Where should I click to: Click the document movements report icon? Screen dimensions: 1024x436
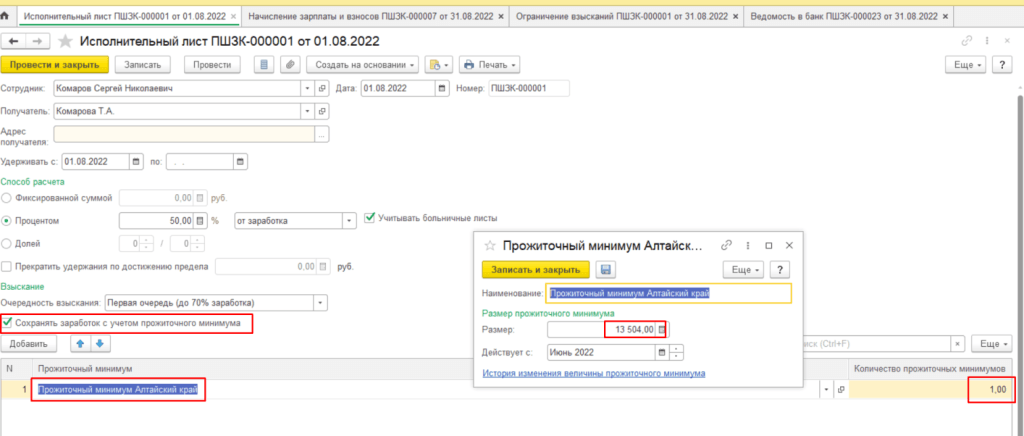(264, 64)
